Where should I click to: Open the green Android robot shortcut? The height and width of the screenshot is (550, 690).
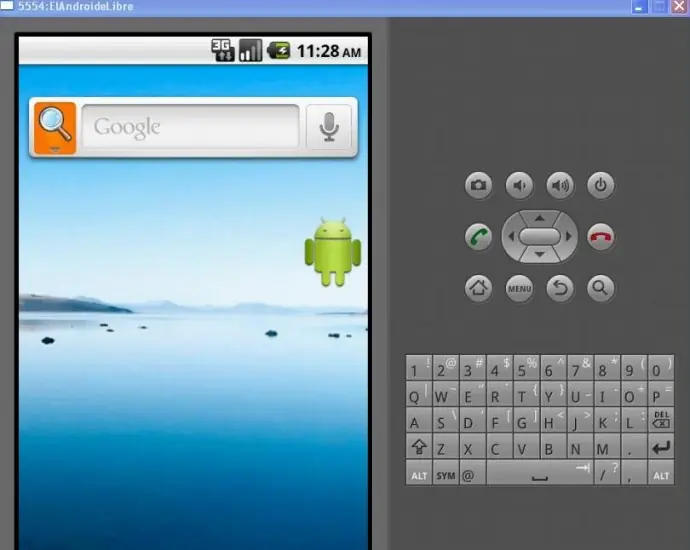(333, 252)
